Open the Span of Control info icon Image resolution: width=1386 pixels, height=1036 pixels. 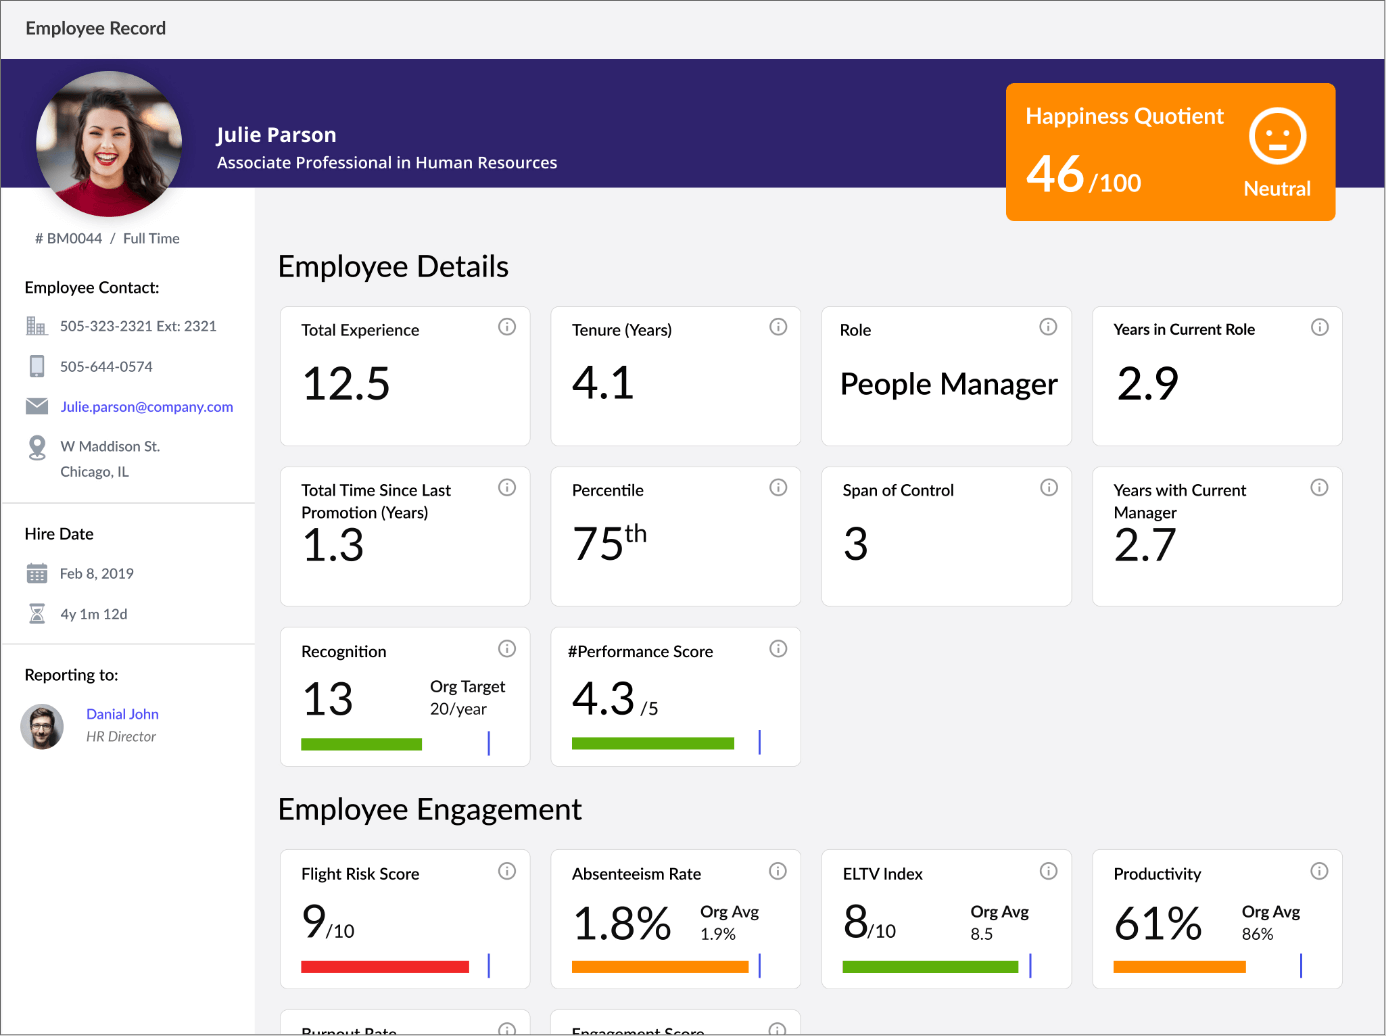click(1049, 487)
